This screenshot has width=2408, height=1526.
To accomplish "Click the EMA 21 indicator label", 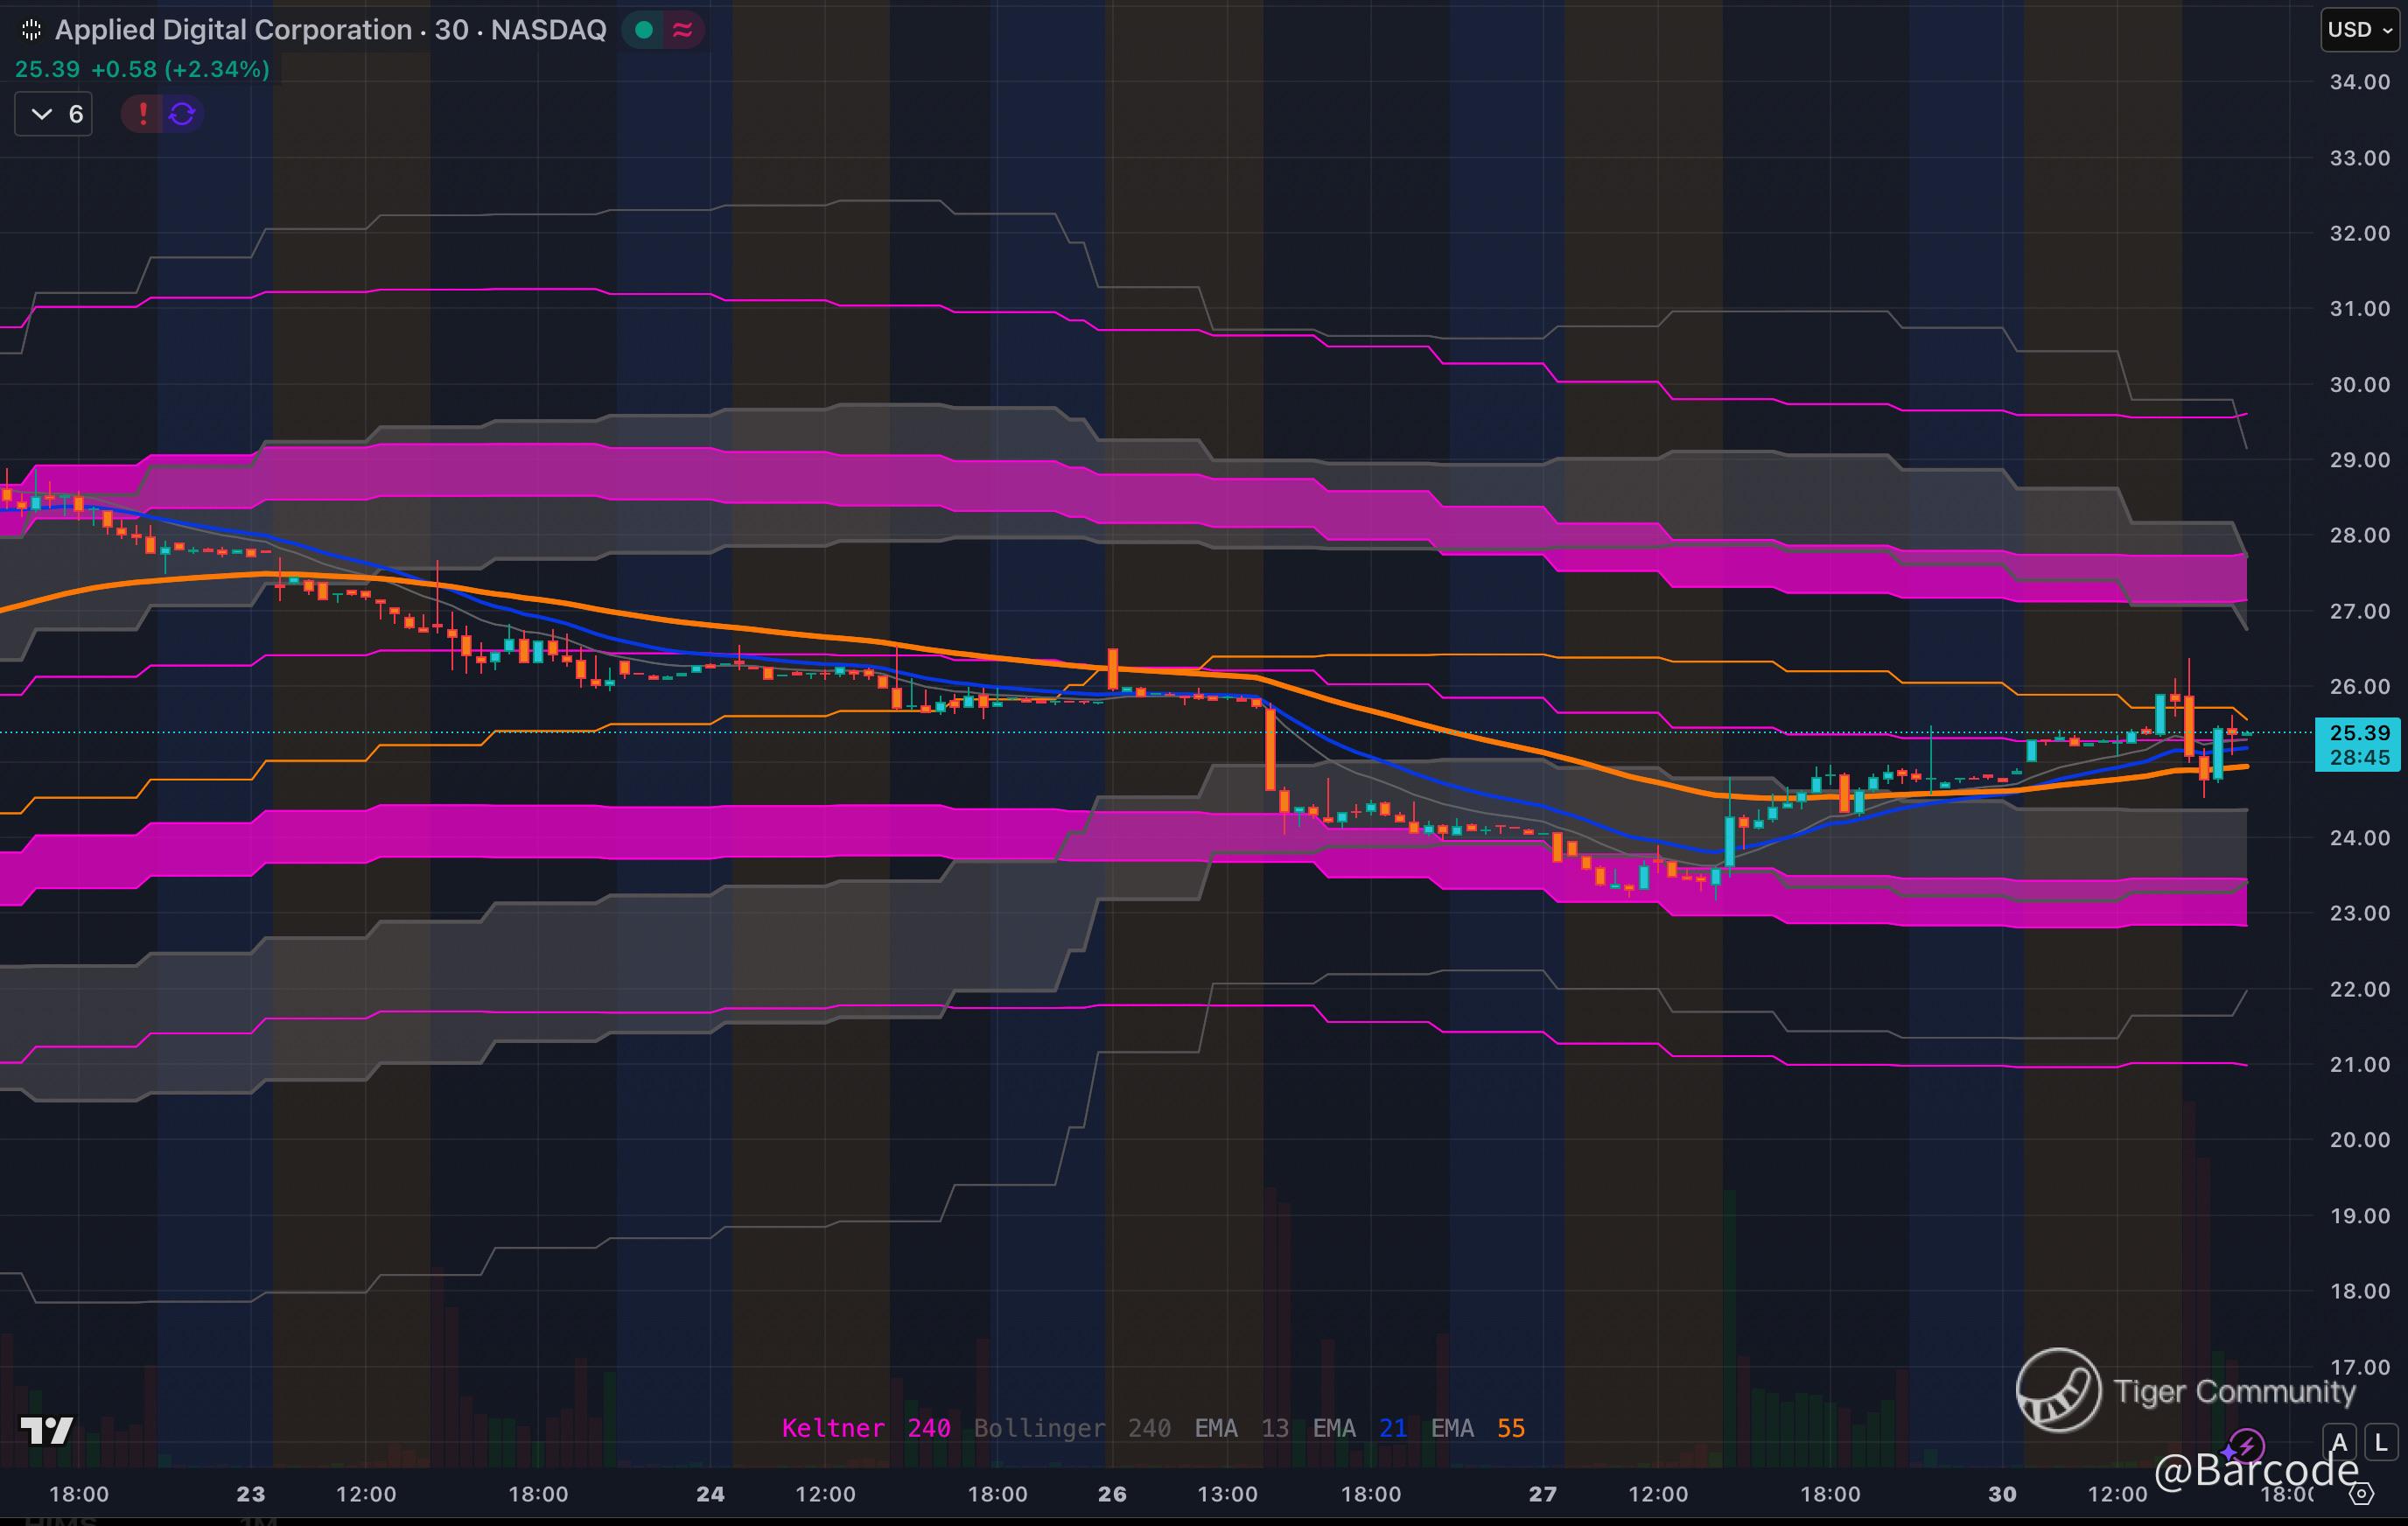I will pyautogui.click(x=1359, y=1428).
